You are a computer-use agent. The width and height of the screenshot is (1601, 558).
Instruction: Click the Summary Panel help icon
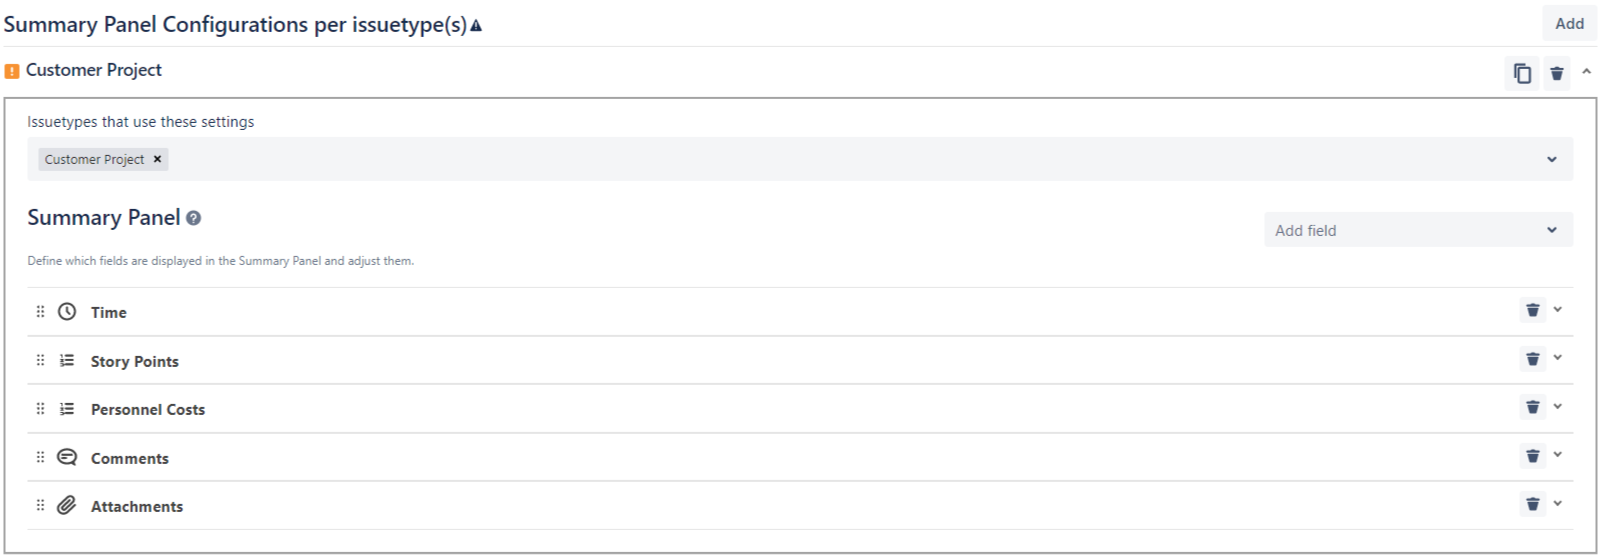194,218
